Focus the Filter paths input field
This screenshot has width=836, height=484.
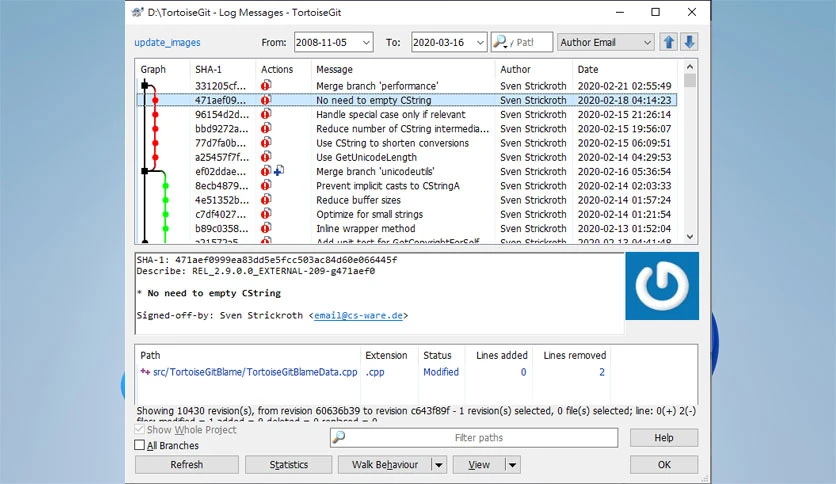(474, 438)
